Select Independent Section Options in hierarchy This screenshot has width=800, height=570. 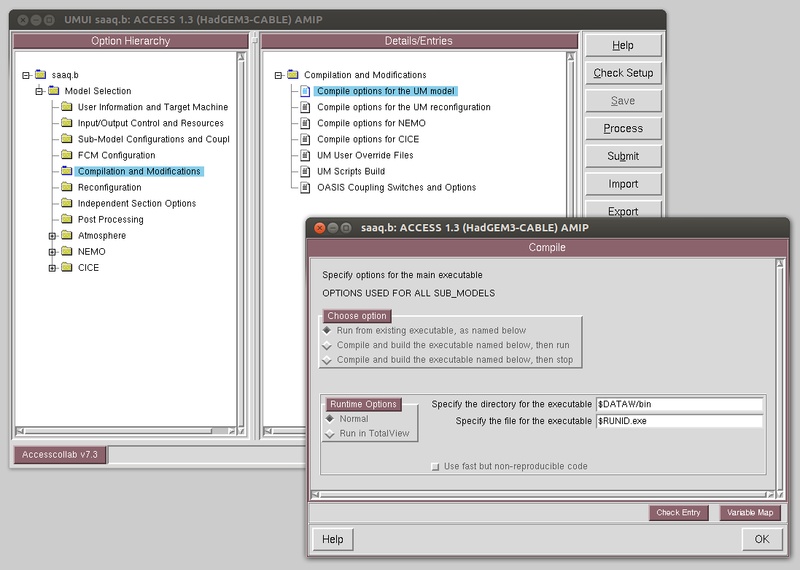click(137, 203)
